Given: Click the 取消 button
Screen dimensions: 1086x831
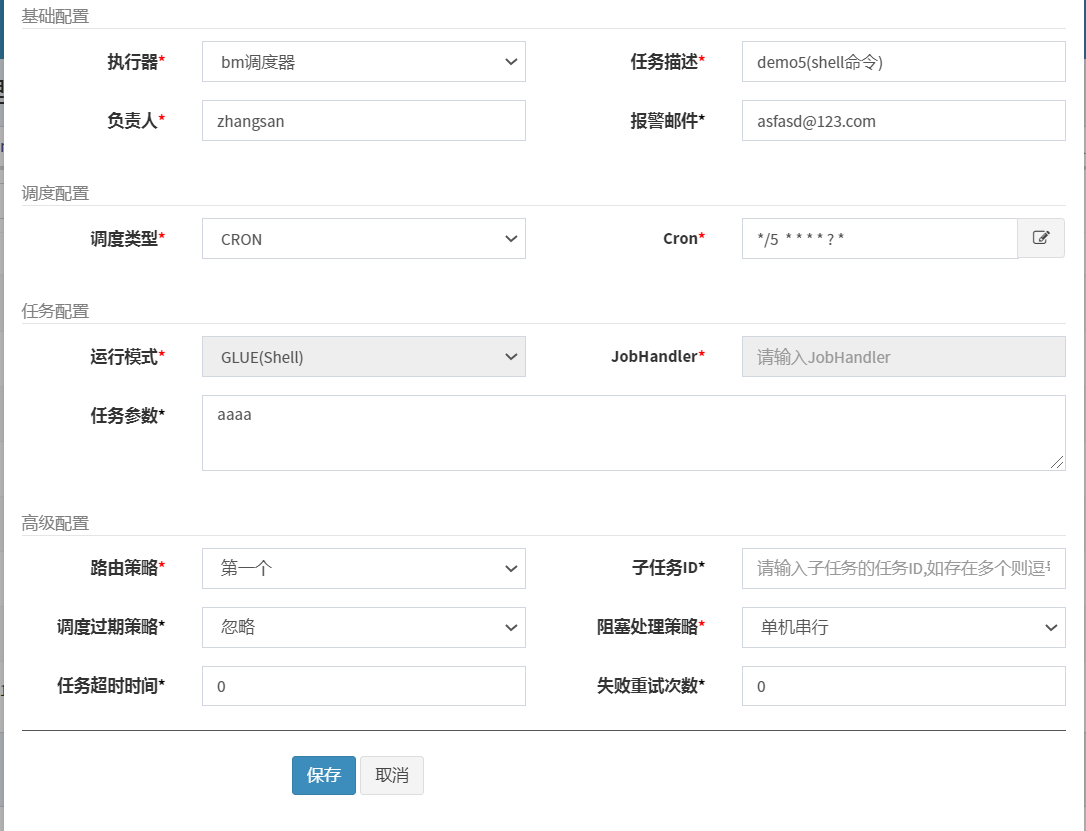Looking at the screenshot, I should (x=392, y=776).
